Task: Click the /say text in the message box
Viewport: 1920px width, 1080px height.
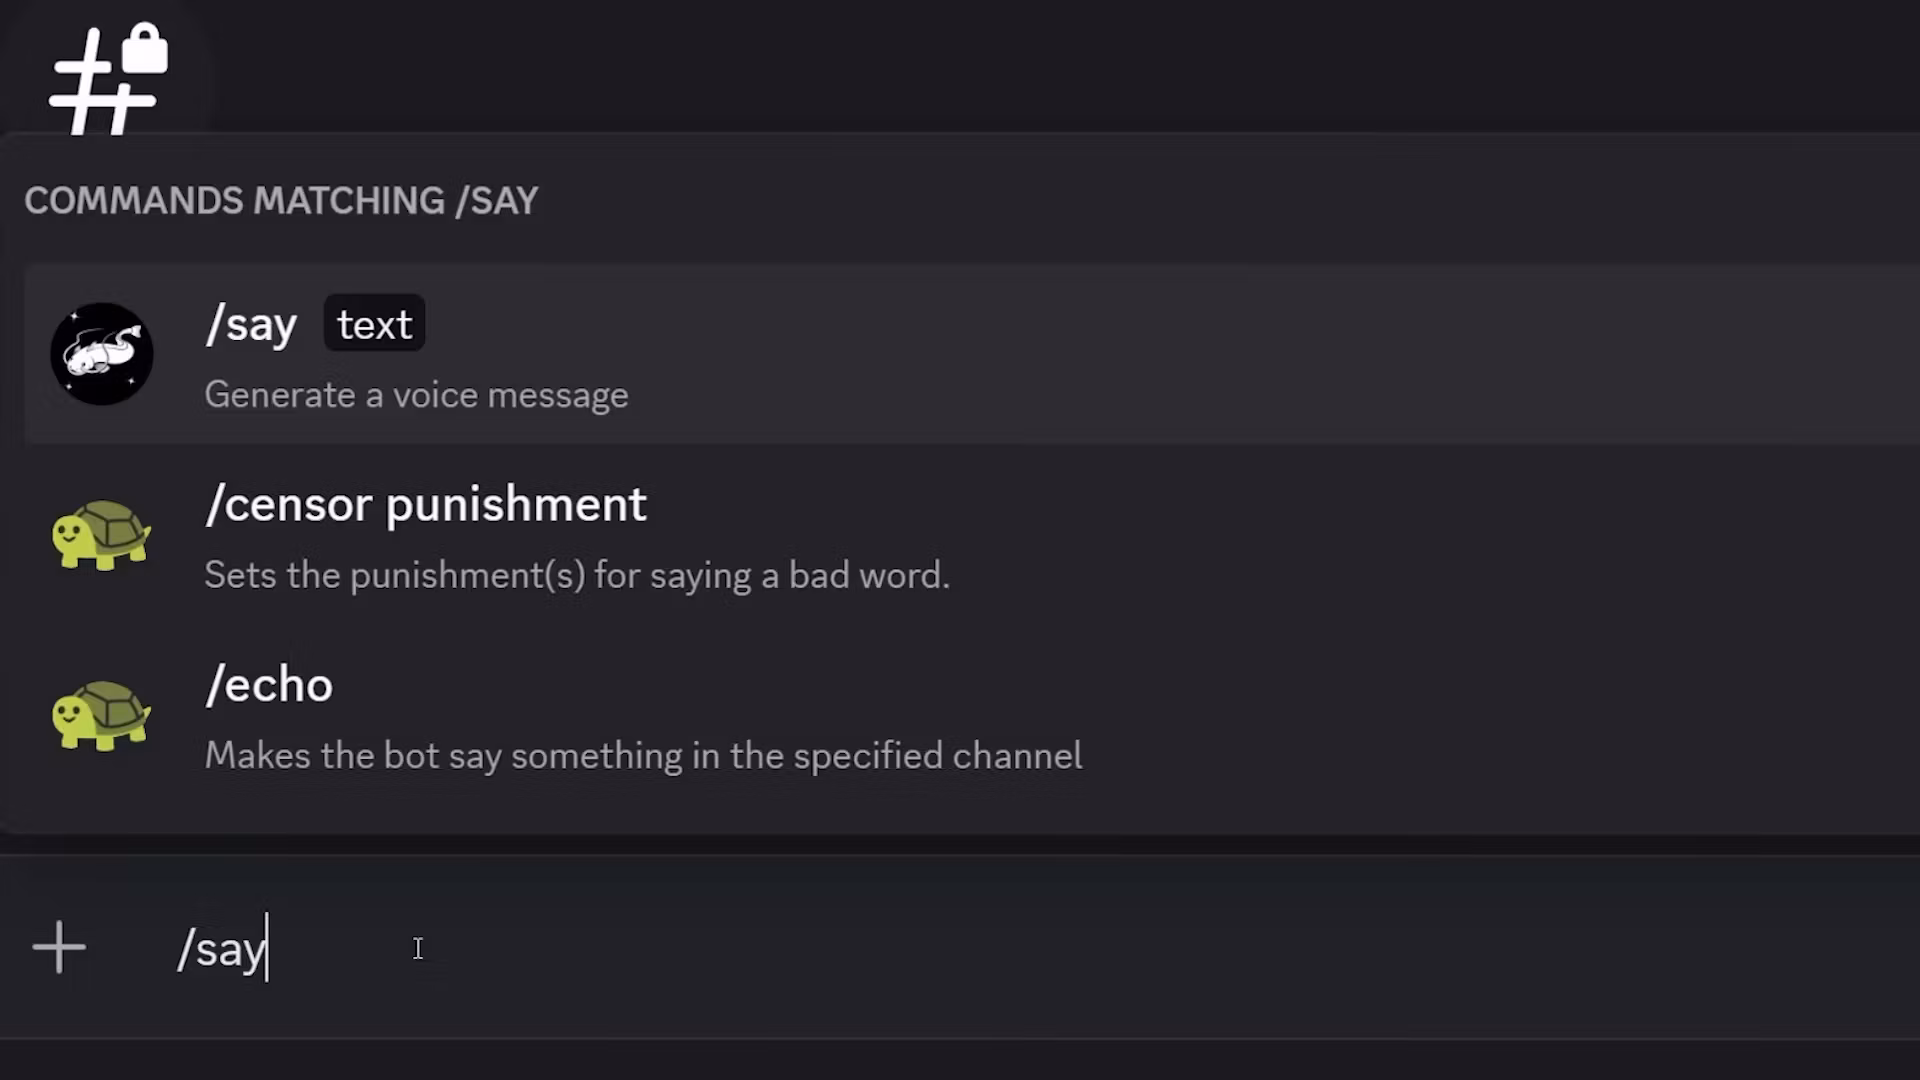Action: [x=221, y=948]
